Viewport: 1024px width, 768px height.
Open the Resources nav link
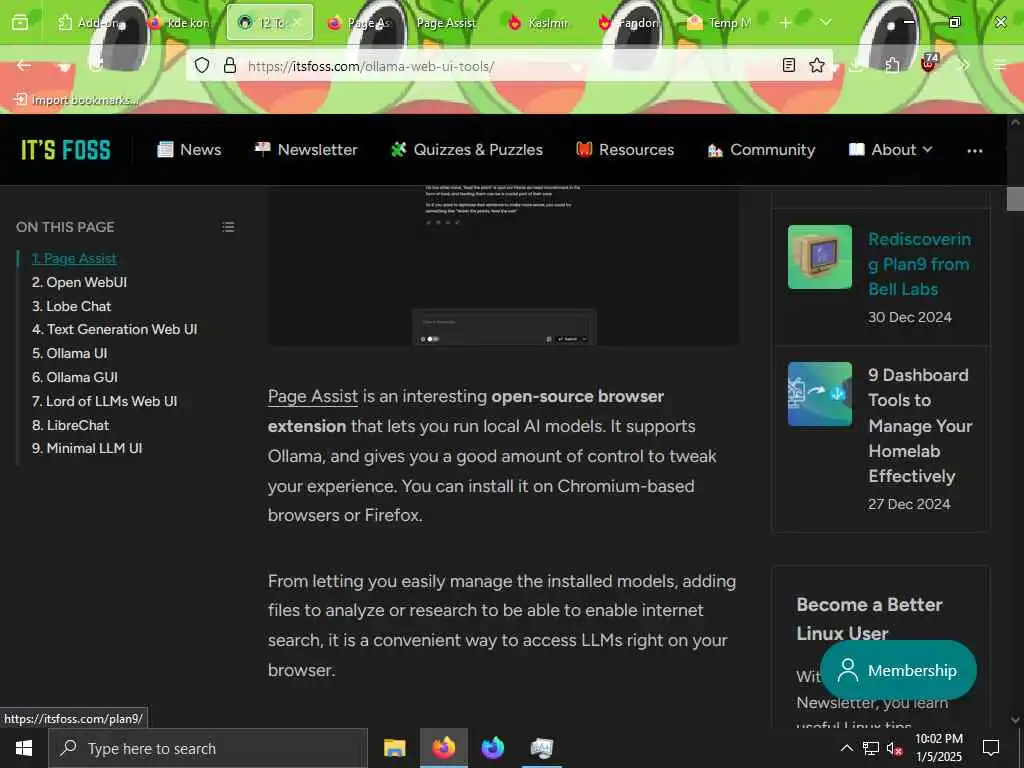pos(625,150)
